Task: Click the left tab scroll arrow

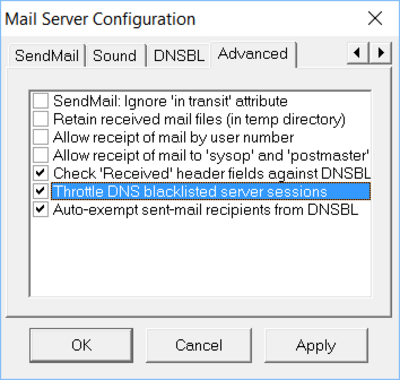Action: 358,53
